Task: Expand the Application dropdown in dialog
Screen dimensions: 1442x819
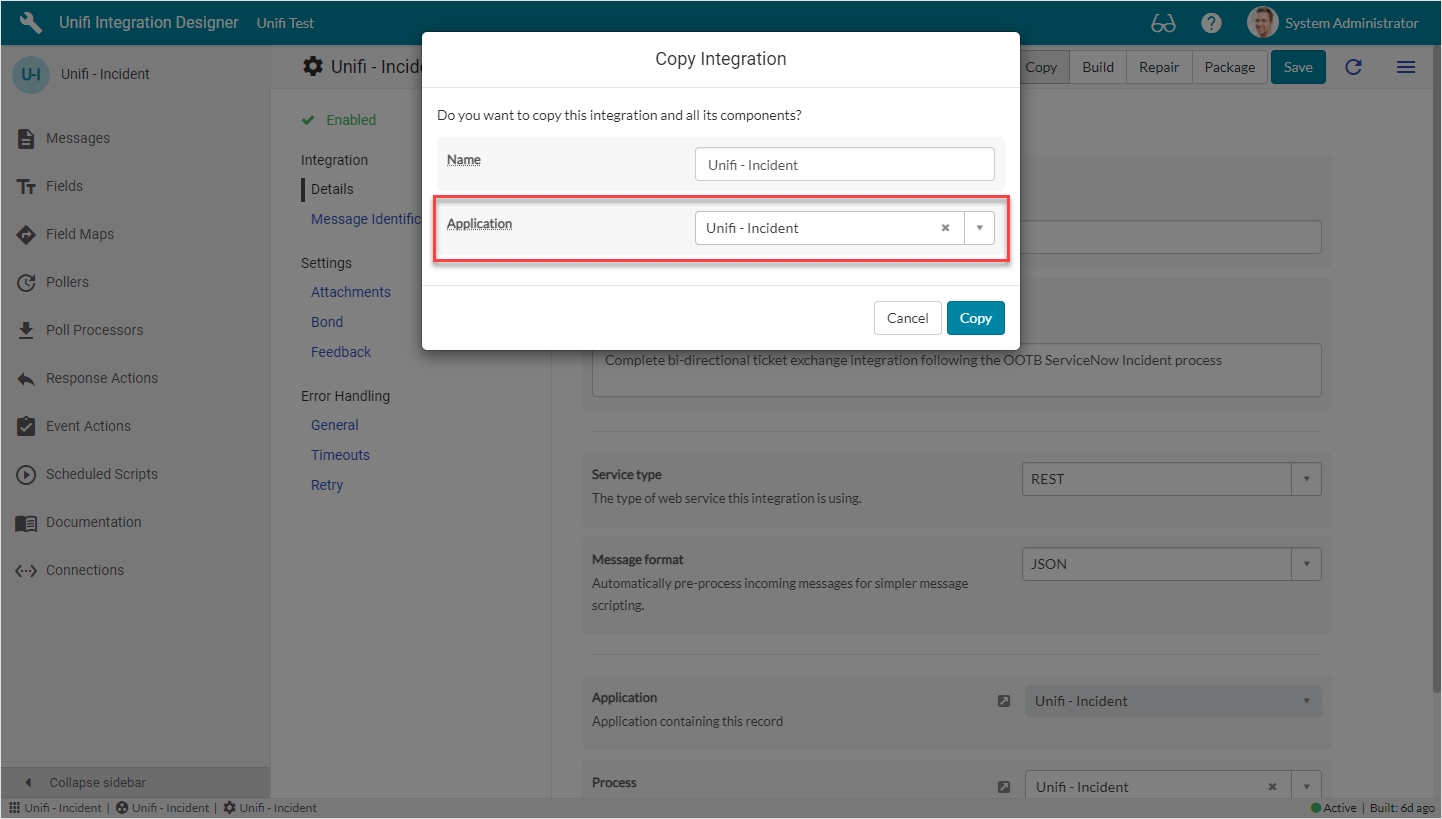Action: (979, 228)
